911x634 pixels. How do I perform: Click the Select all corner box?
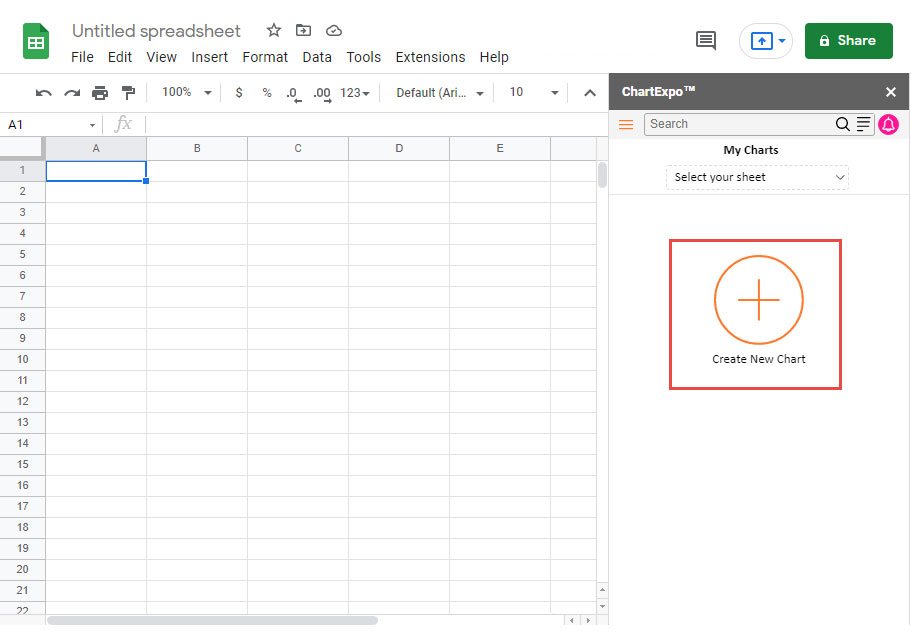pos(22,148)
